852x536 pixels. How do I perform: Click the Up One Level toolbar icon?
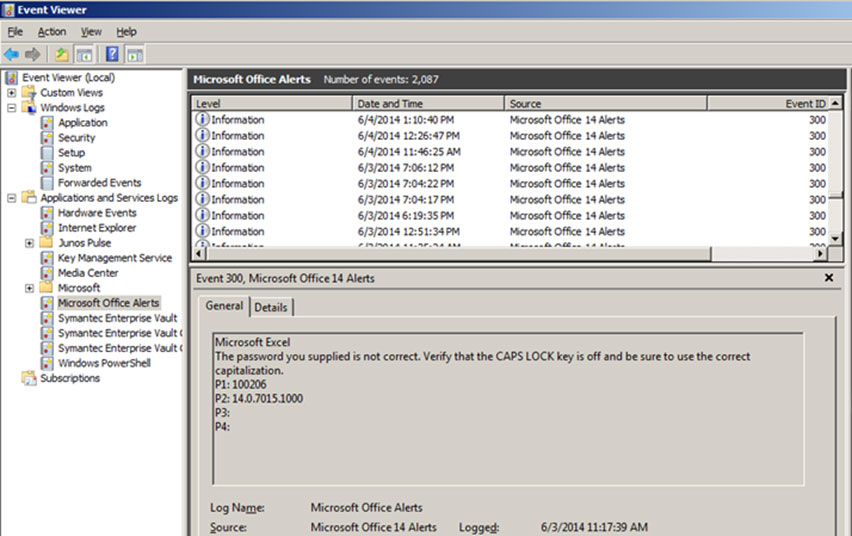point(61,54)
